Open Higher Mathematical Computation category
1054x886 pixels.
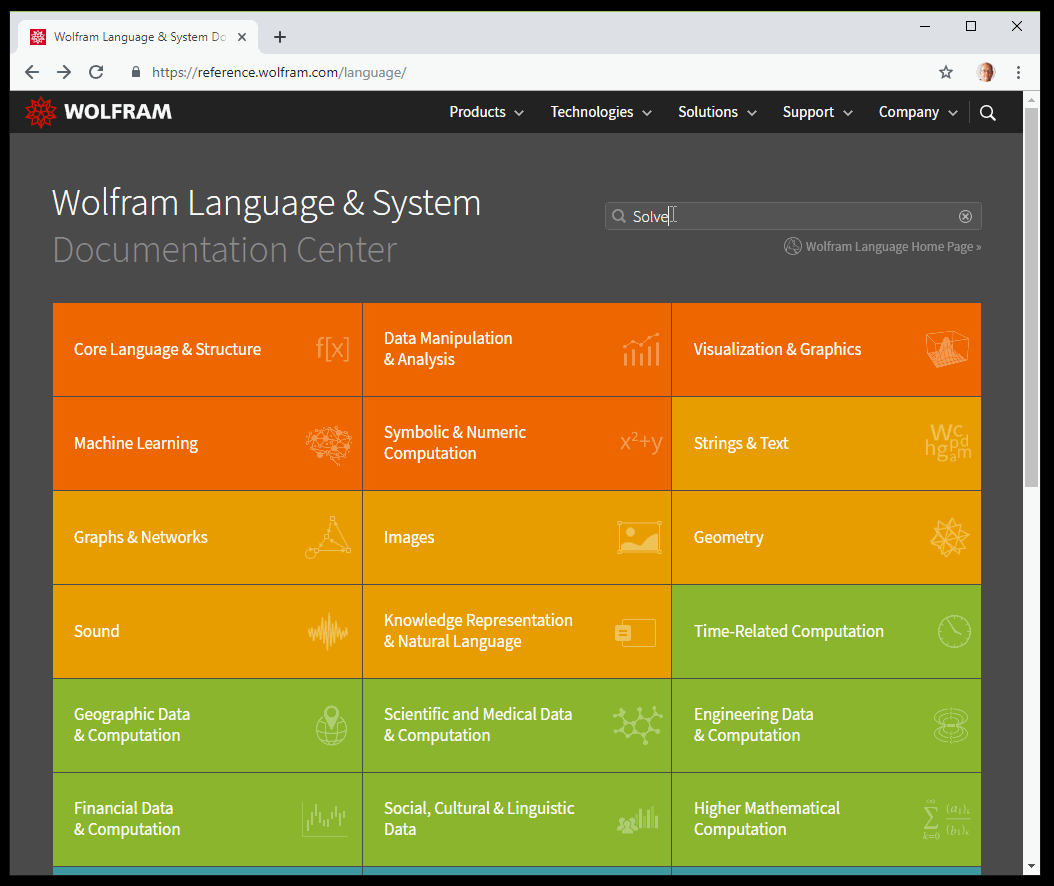tap(826, 819)
